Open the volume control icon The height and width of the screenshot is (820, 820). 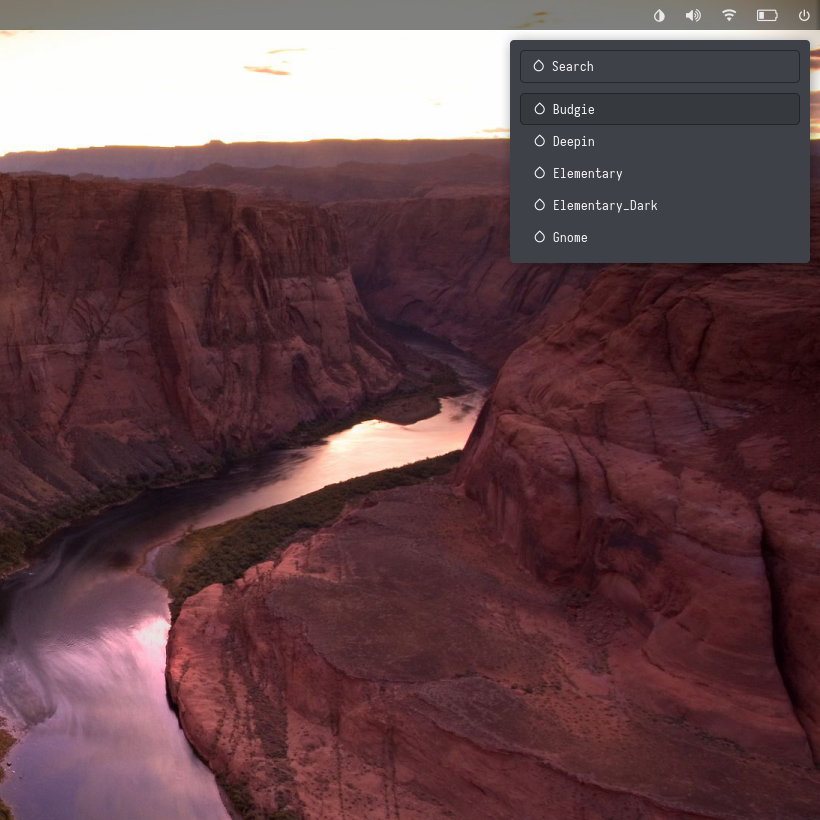point(693,15)
